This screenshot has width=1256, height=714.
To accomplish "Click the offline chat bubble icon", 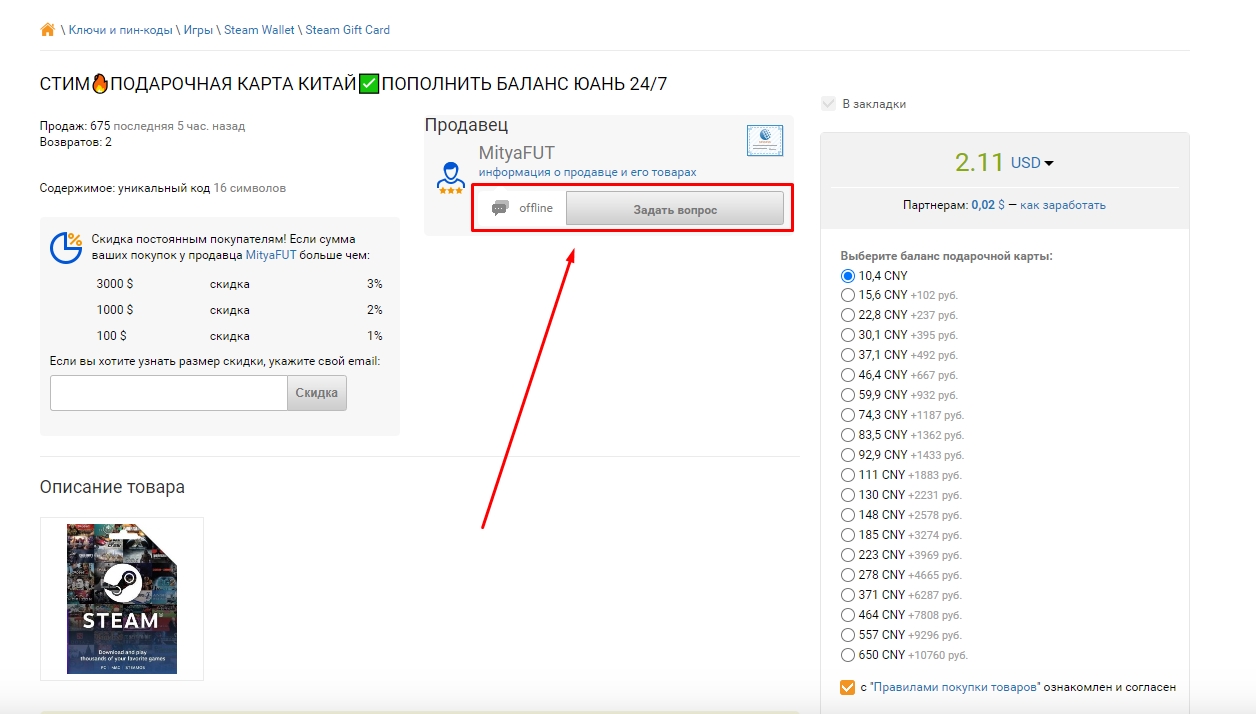I will pos(500,208).
